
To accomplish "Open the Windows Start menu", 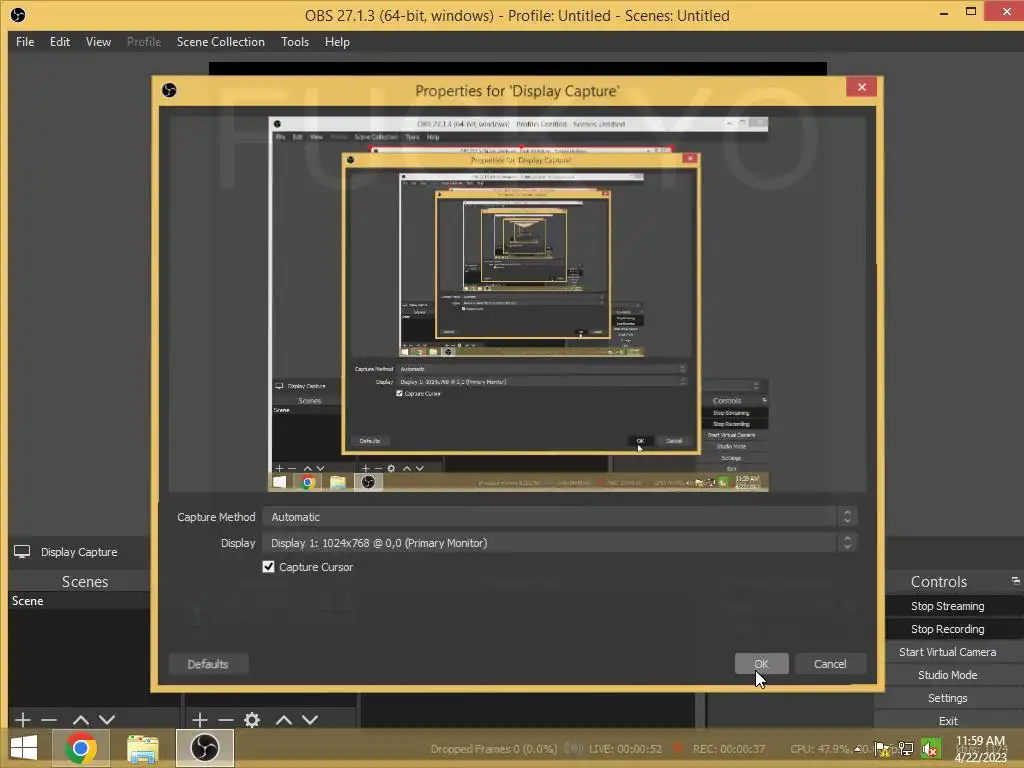I will click(x=24, y=748).
